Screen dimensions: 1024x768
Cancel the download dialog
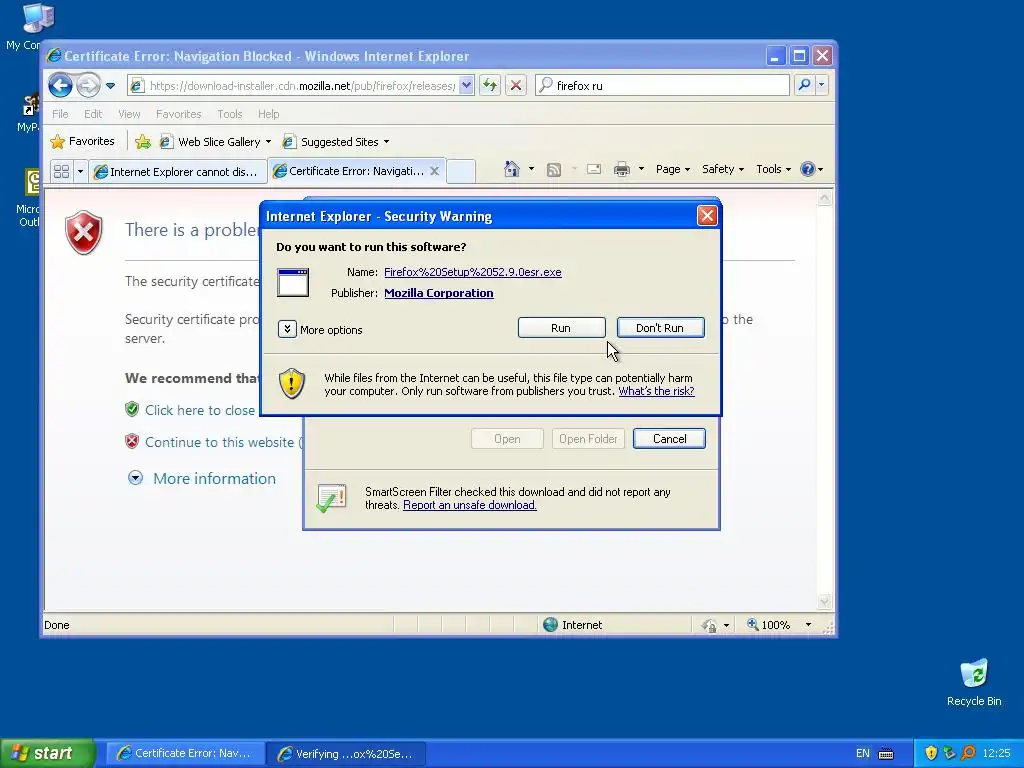669,439
